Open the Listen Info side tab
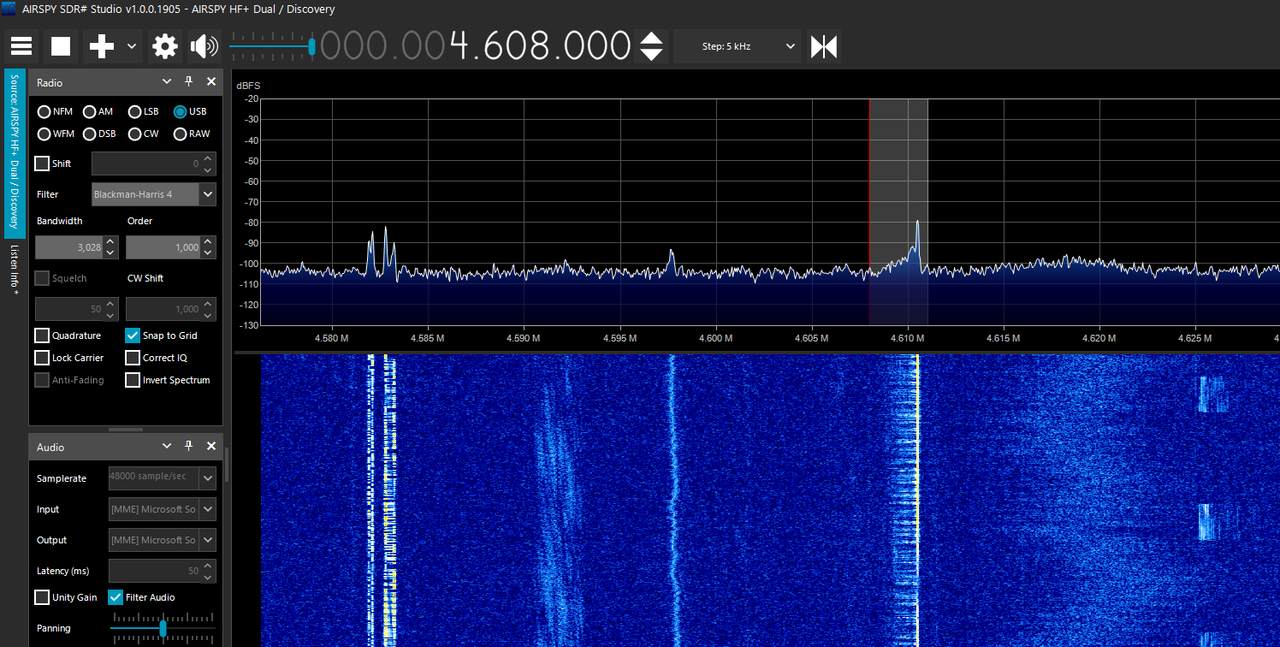The width and height of the screenshot is (1280, 647). click(x=14, y=270)
